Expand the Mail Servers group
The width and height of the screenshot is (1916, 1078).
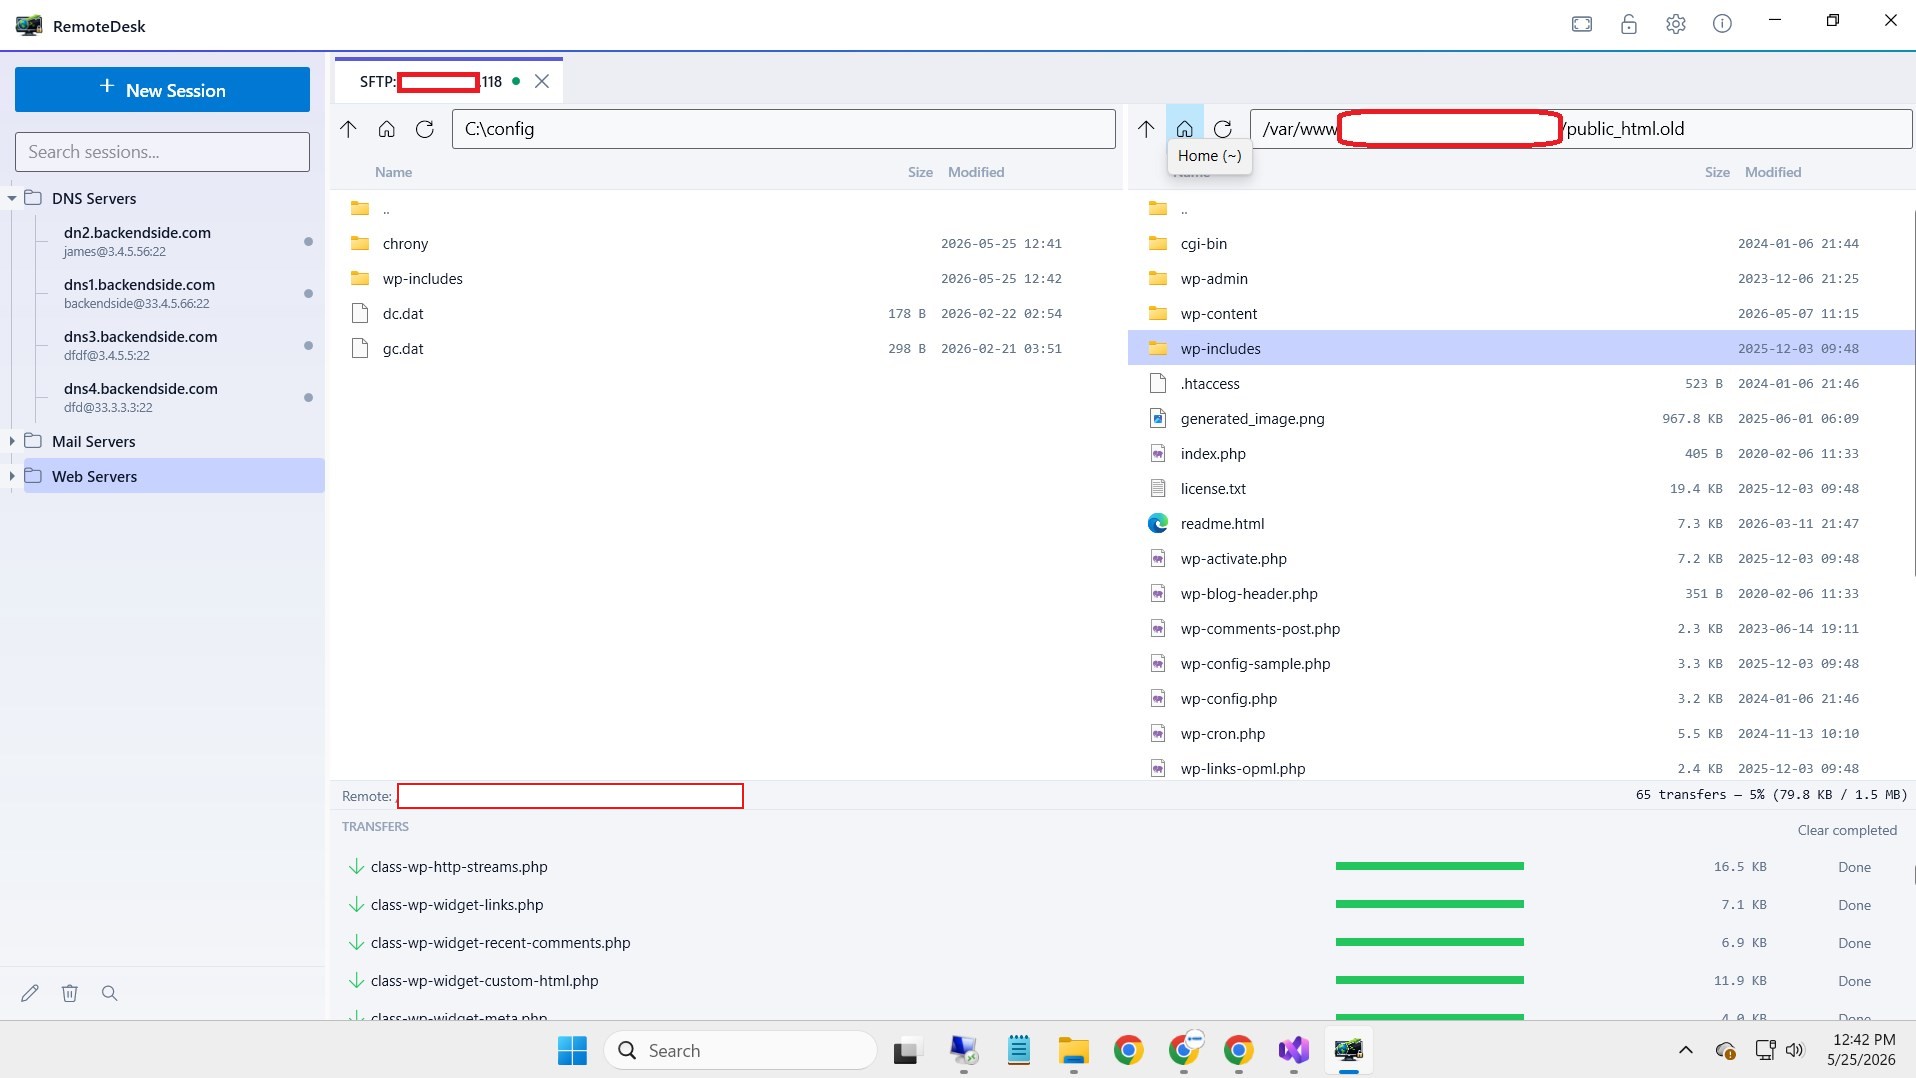12,441
